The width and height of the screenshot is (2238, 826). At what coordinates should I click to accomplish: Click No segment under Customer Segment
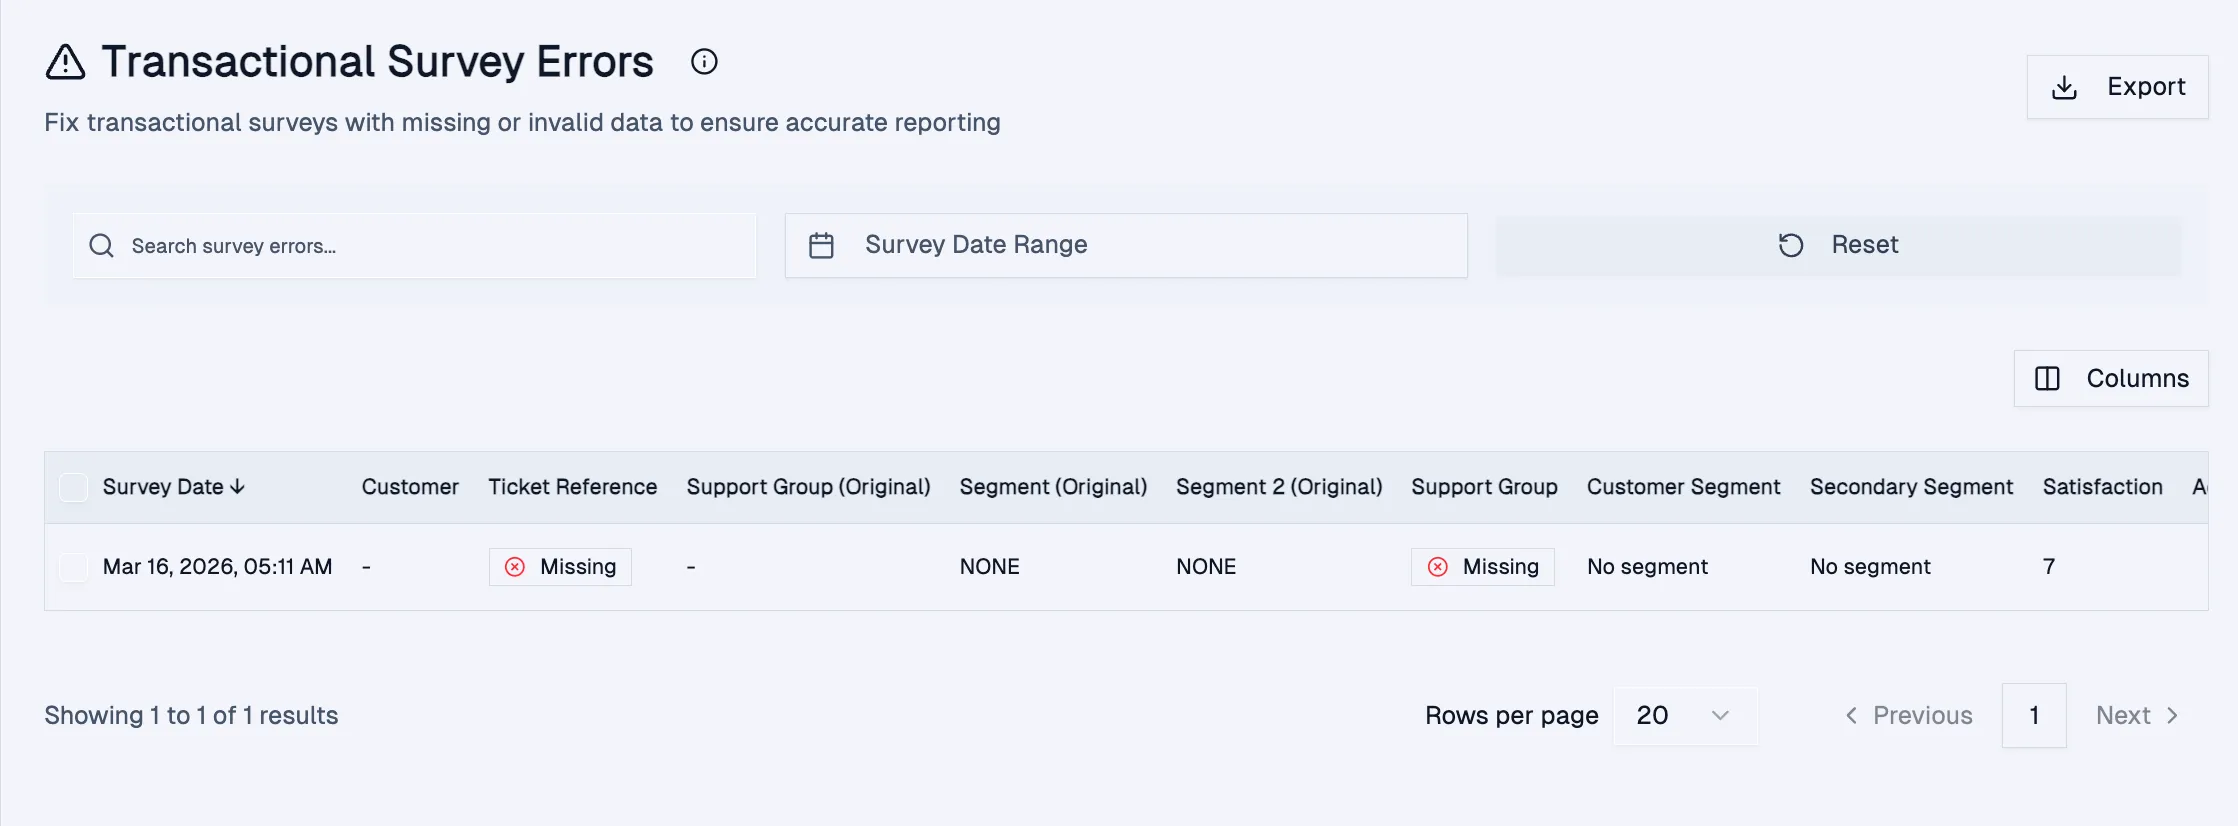(x=1647, y=567)
